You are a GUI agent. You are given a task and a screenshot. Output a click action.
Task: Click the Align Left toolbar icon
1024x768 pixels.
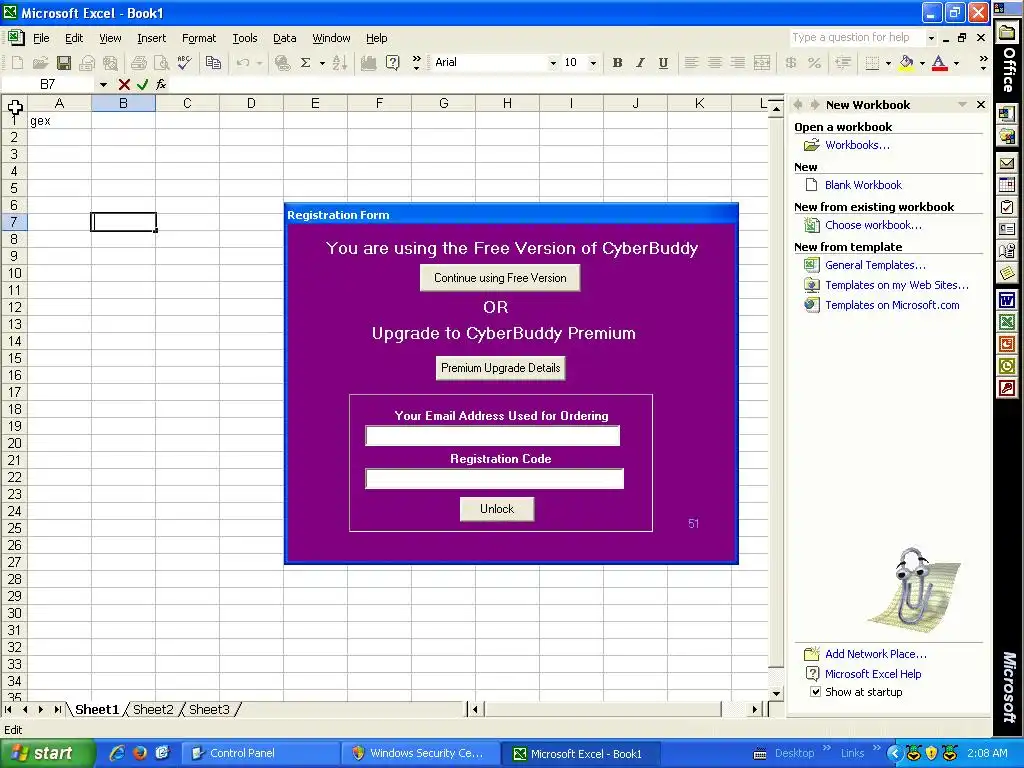[691, 63]
